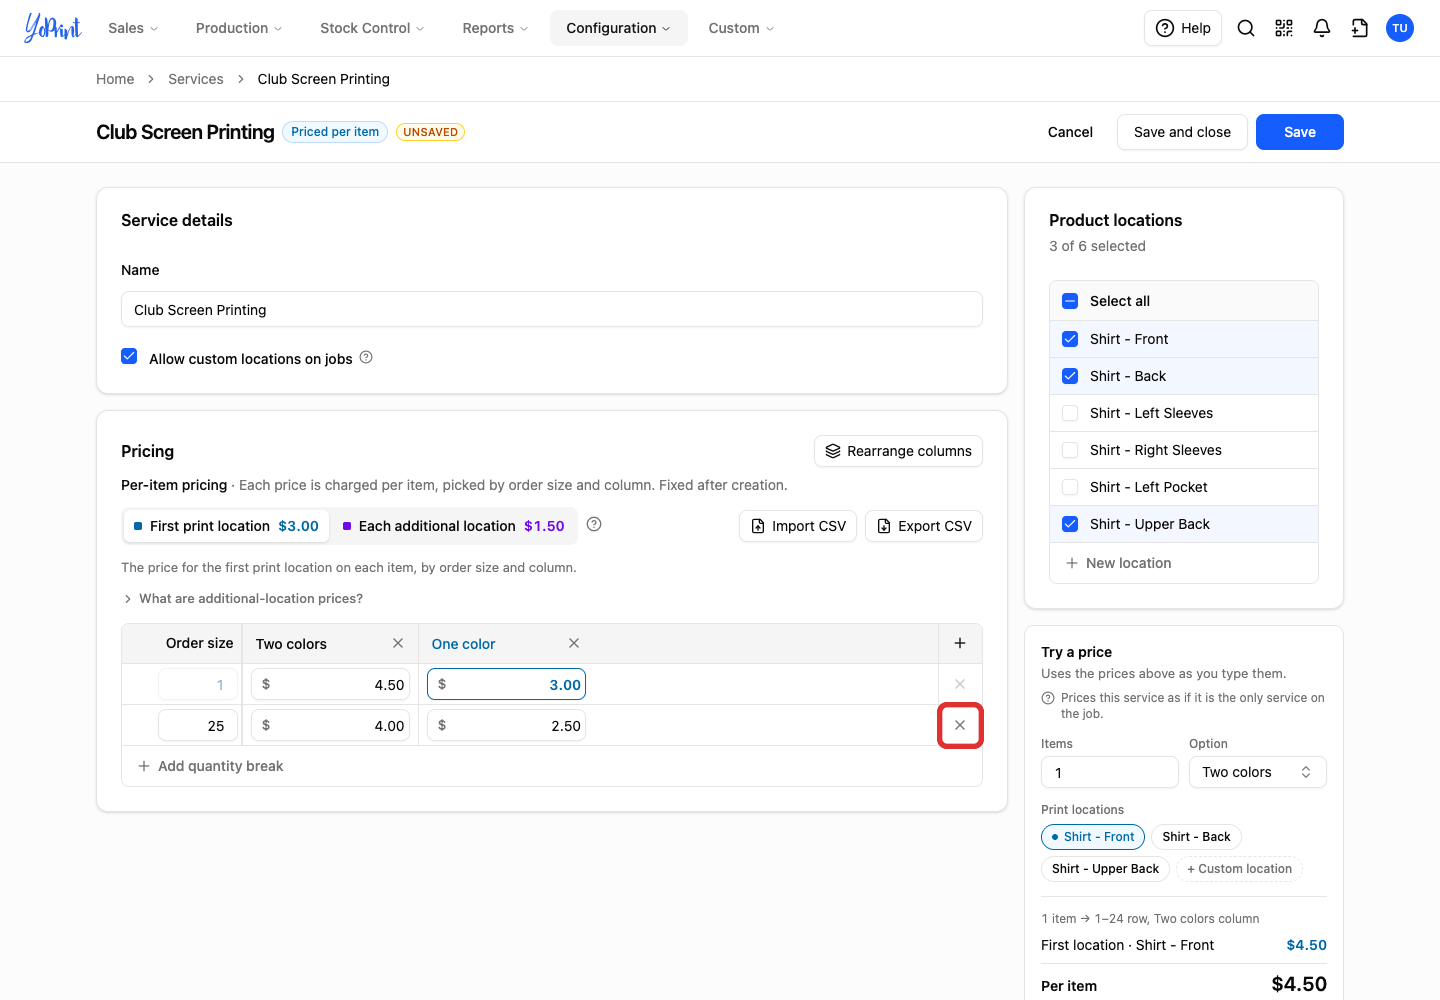Viewport: 1440px width, 1000px height.
Task: Expand What are additional-location prices
Action: coord(242,598)
